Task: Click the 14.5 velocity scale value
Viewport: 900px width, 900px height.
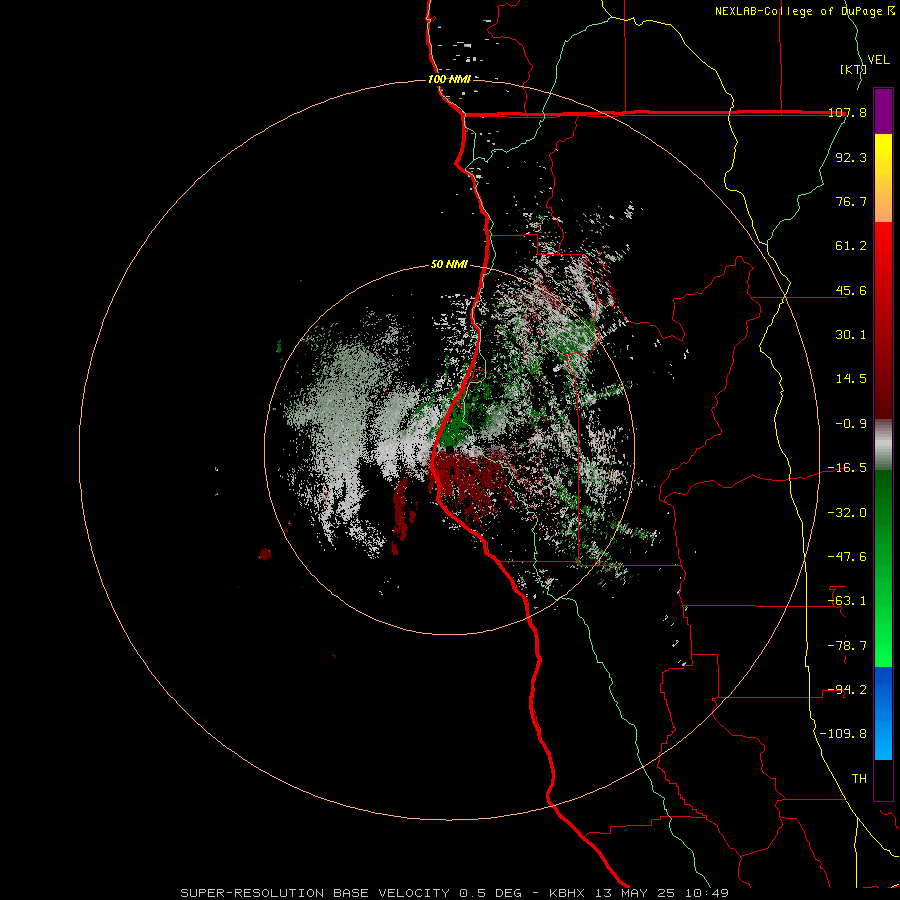Action: (851, 379)
